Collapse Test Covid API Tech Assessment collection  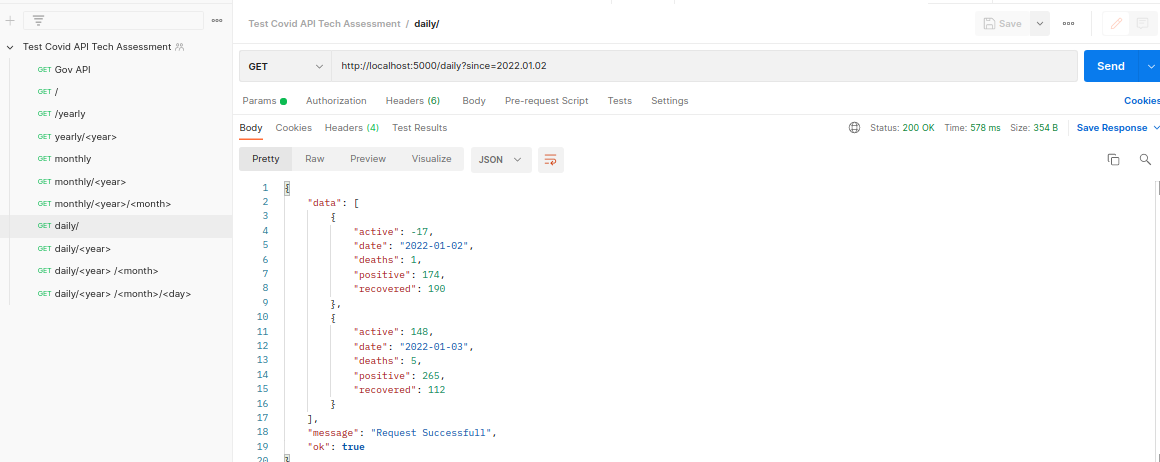[x=10, y=47]
